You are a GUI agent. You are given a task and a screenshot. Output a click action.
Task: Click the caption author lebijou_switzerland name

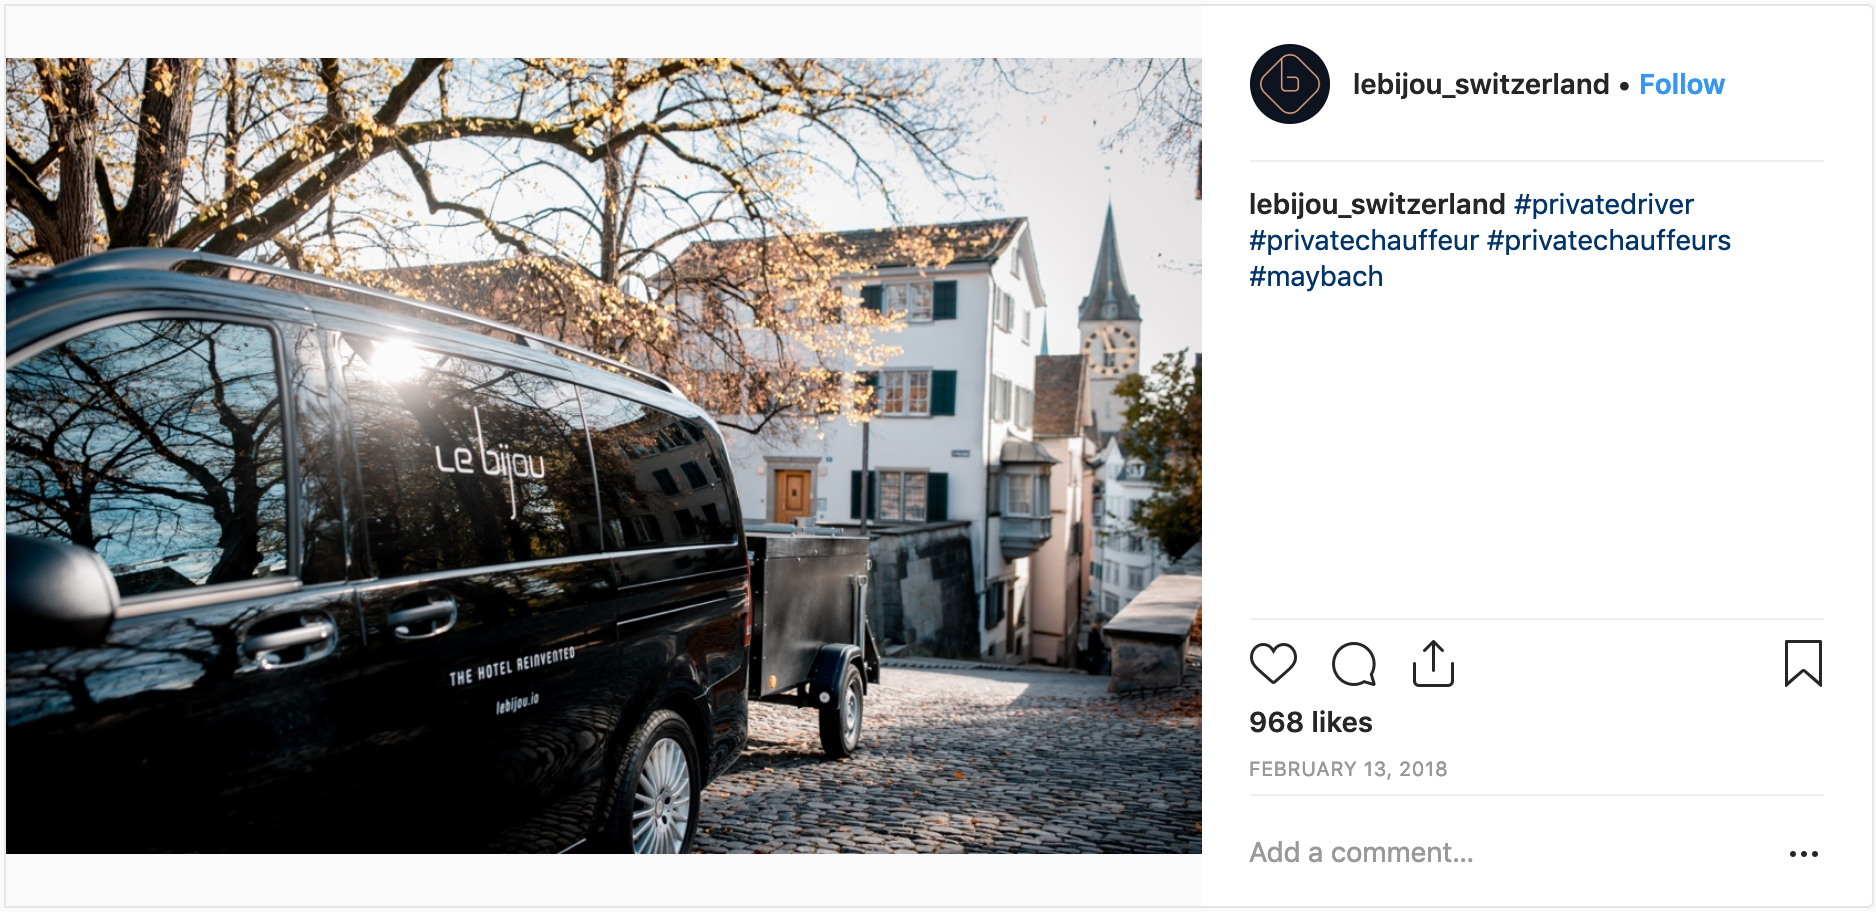(1377, 205)
